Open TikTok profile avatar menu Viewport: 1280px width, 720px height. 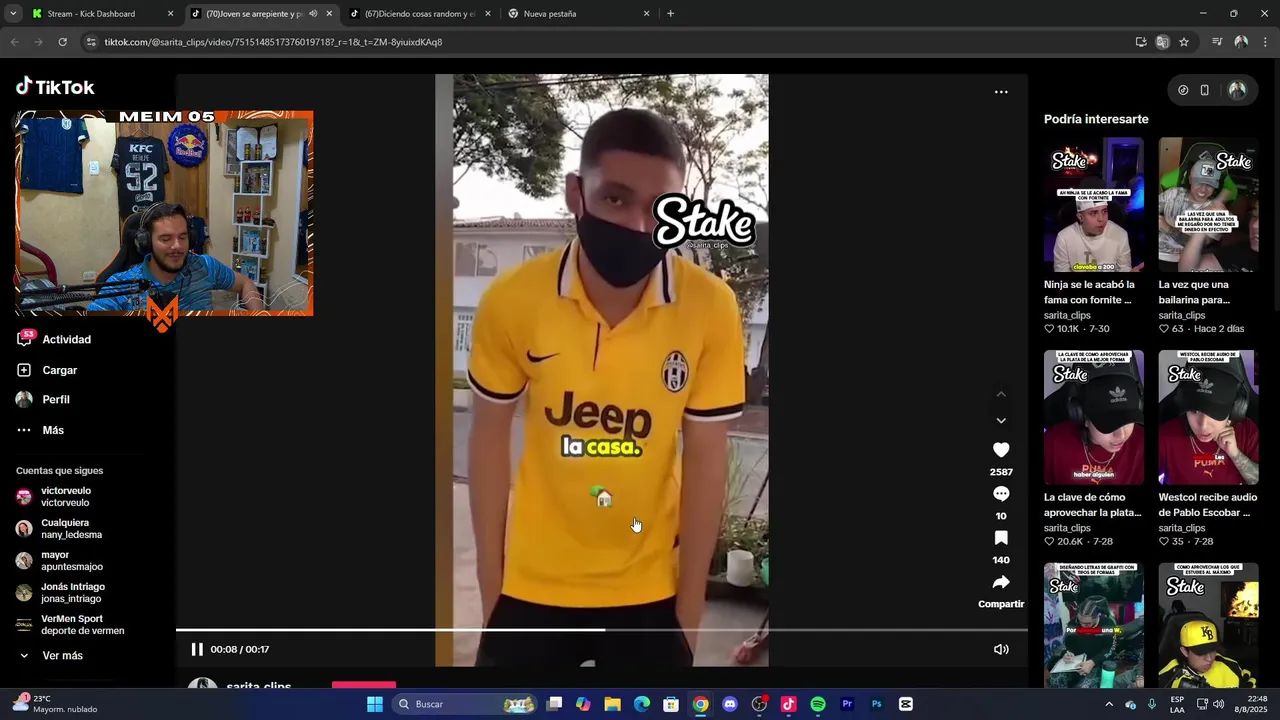click(1237, 90)
